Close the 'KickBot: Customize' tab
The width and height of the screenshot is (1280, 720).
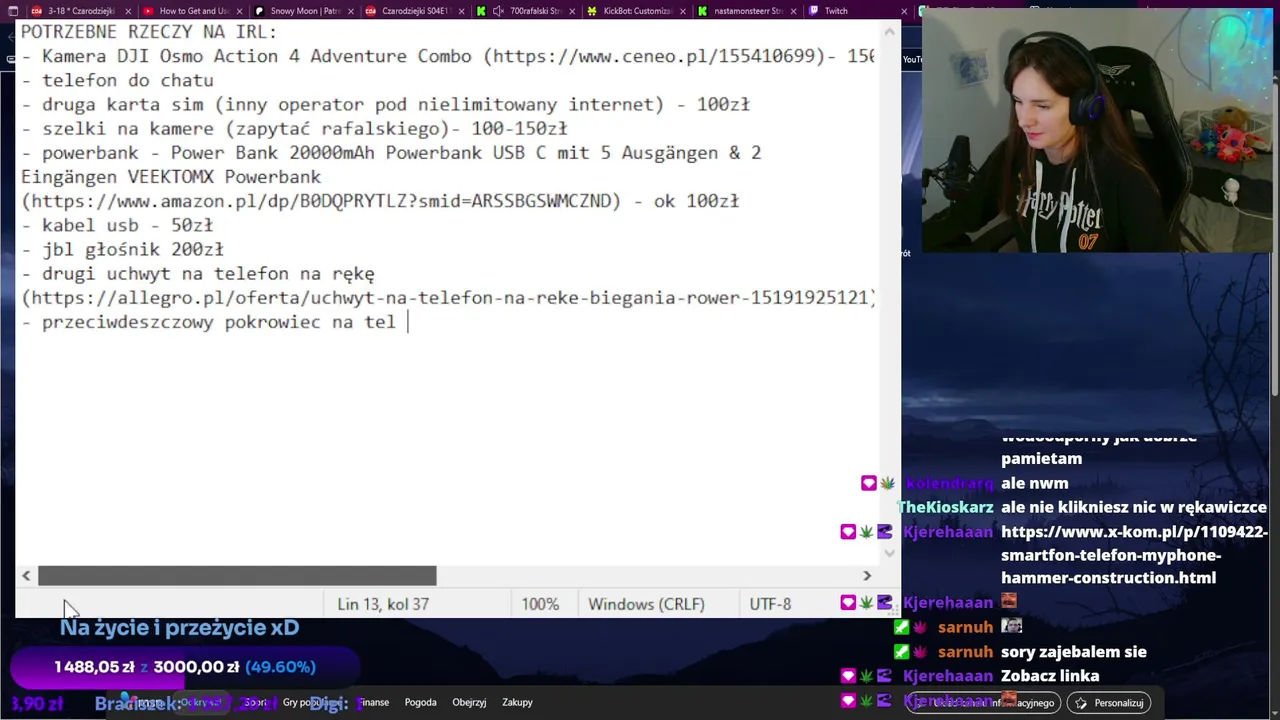tap(683, 11)
